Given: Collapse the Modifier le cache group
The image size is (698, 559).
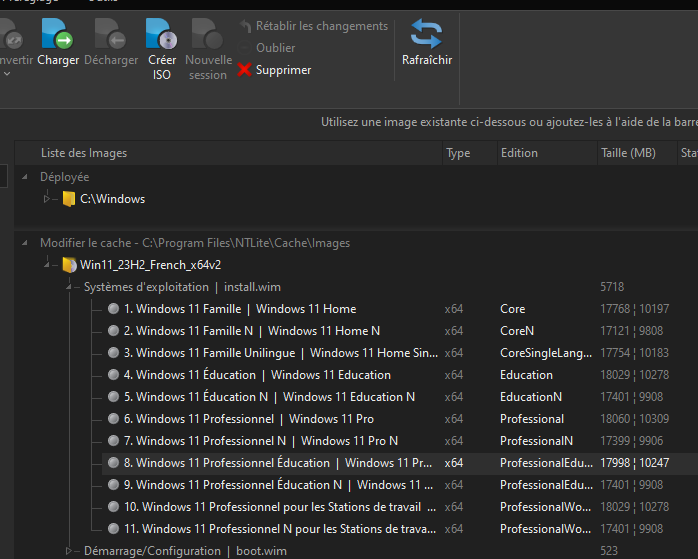Looking at the screenshot, I should click(25, 243).
